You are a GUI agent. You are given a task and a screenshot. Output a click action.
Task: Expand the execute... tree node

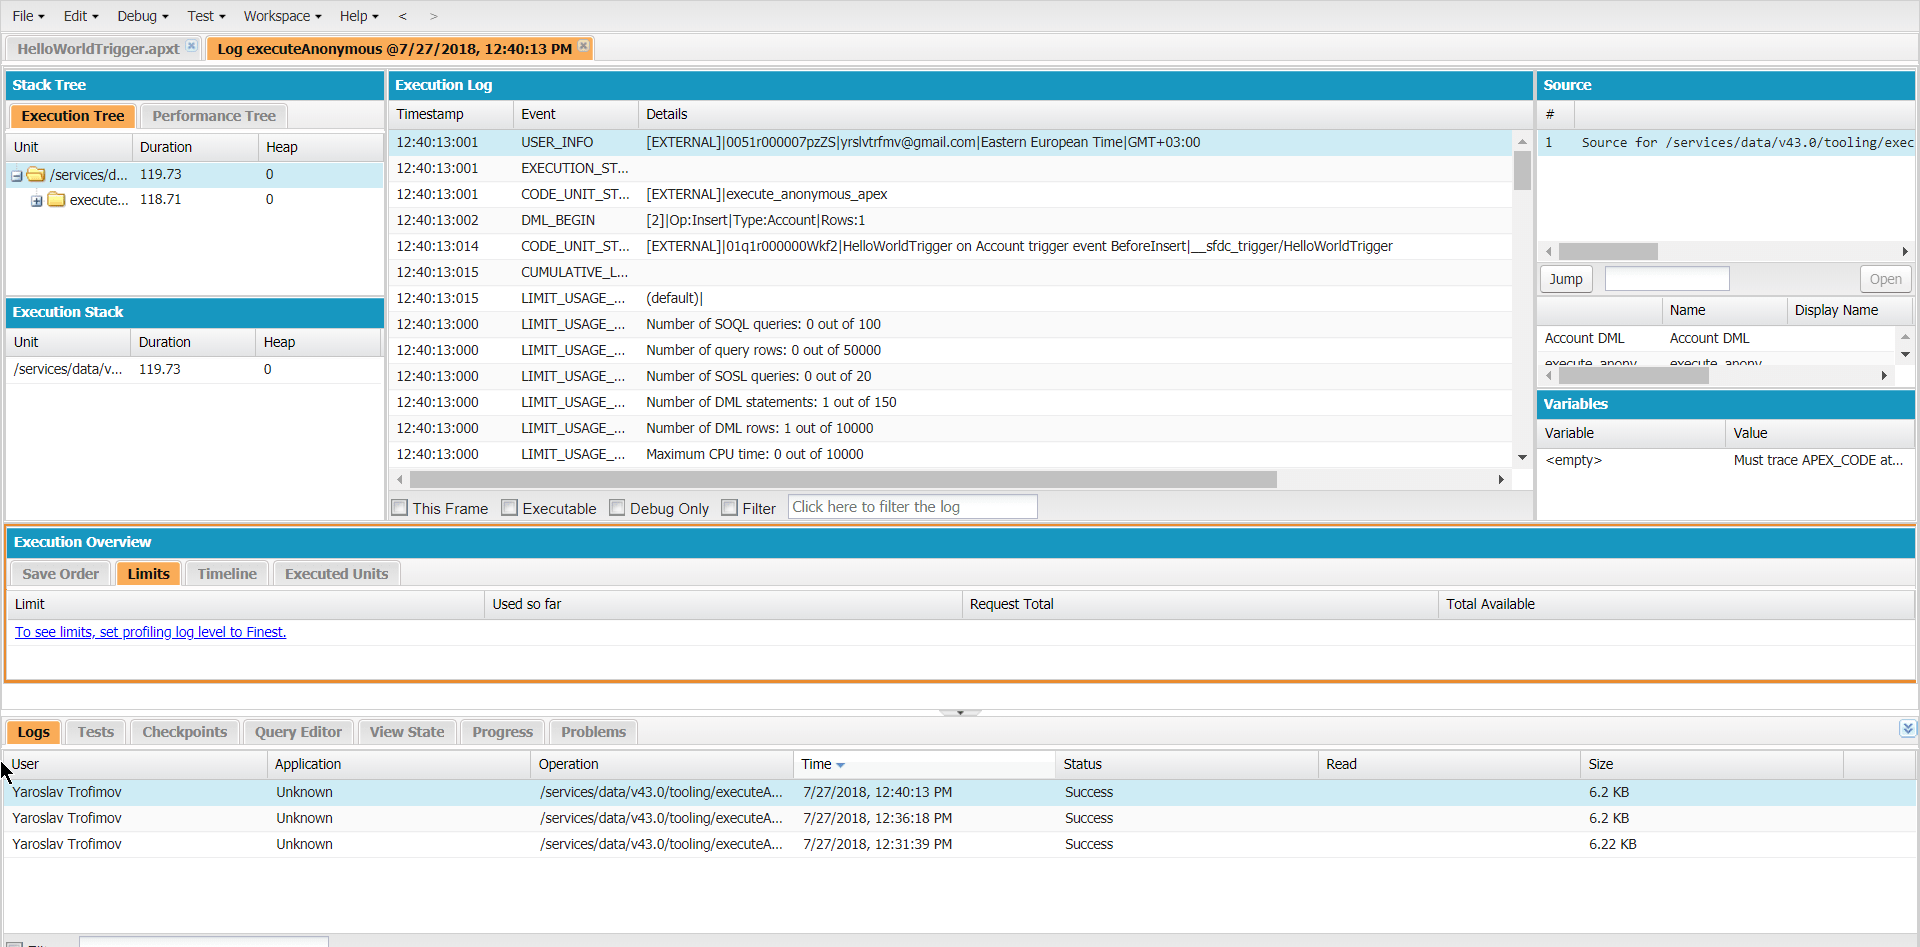37,200
